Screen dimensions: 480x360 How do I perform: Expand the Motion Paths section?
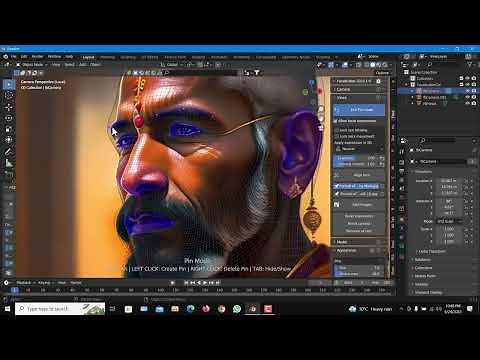[x=425, y=276]
